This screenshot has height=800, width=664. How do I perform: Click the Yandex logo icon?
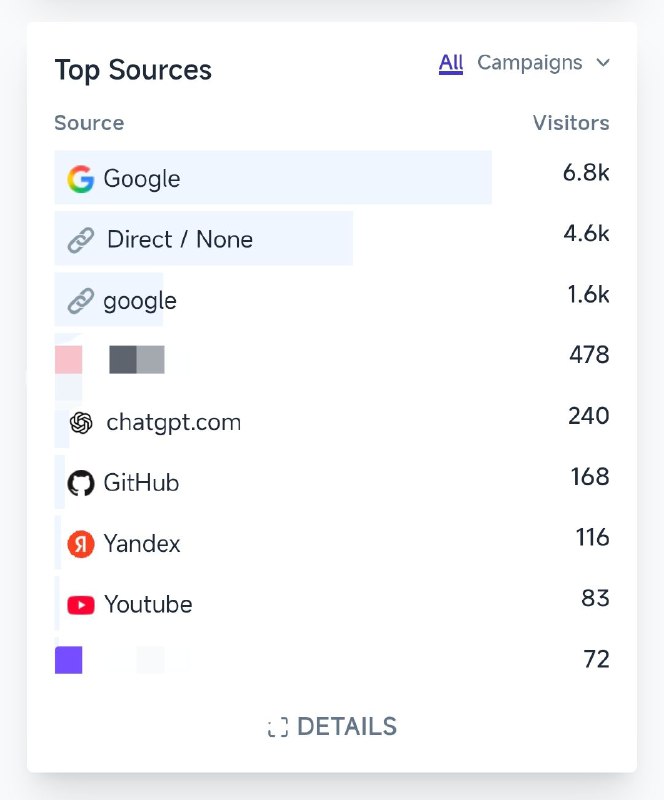pos(80,544)
